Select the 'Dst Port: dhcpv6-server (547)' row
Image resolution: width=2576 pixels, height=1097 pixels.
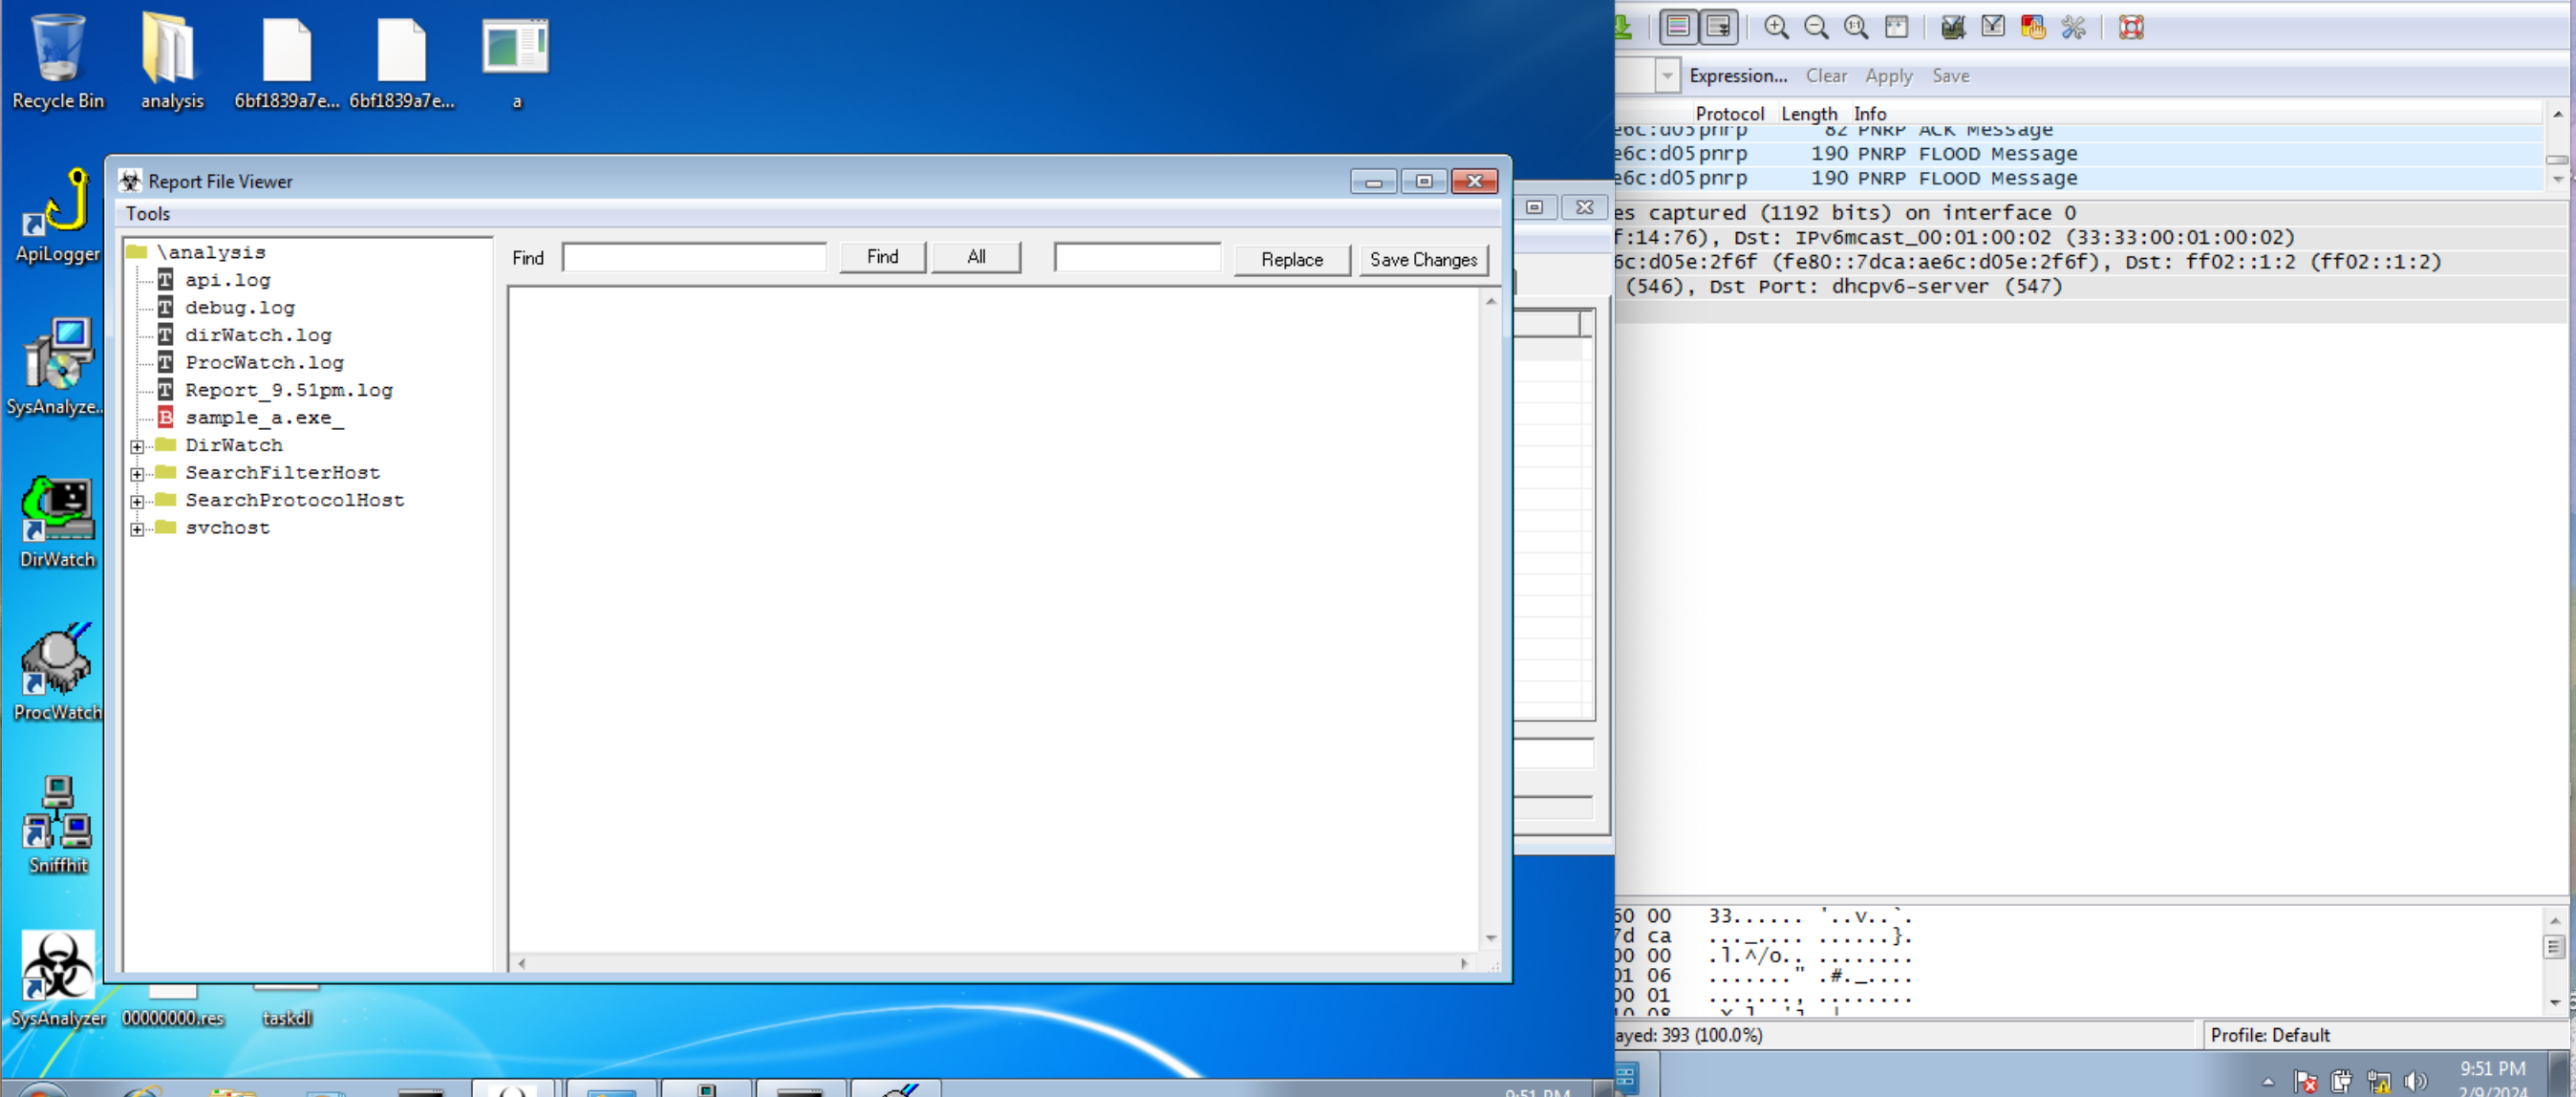[x=2092, y=287]
